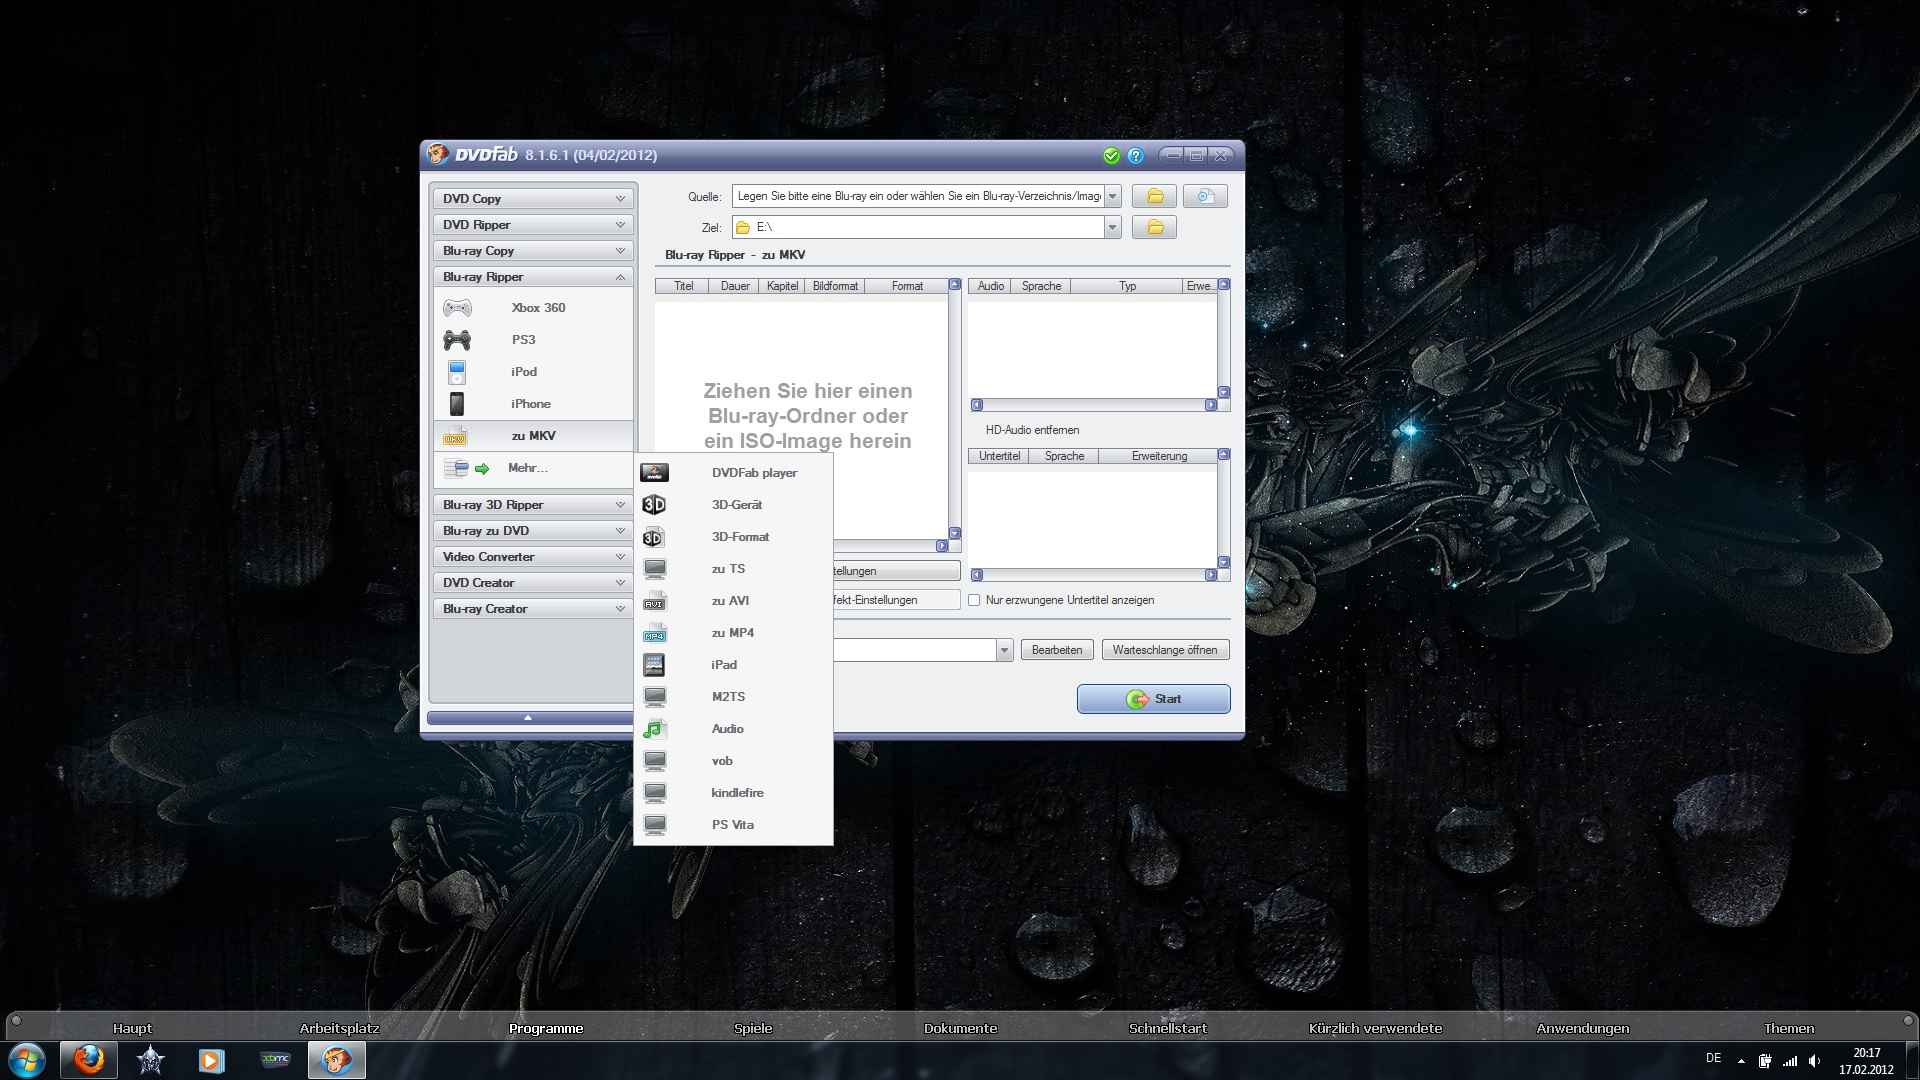Expand the Blu-ray Copy section
Image resolution: width=1920 pixels, height=1080 pixels.
pos(533,251)
